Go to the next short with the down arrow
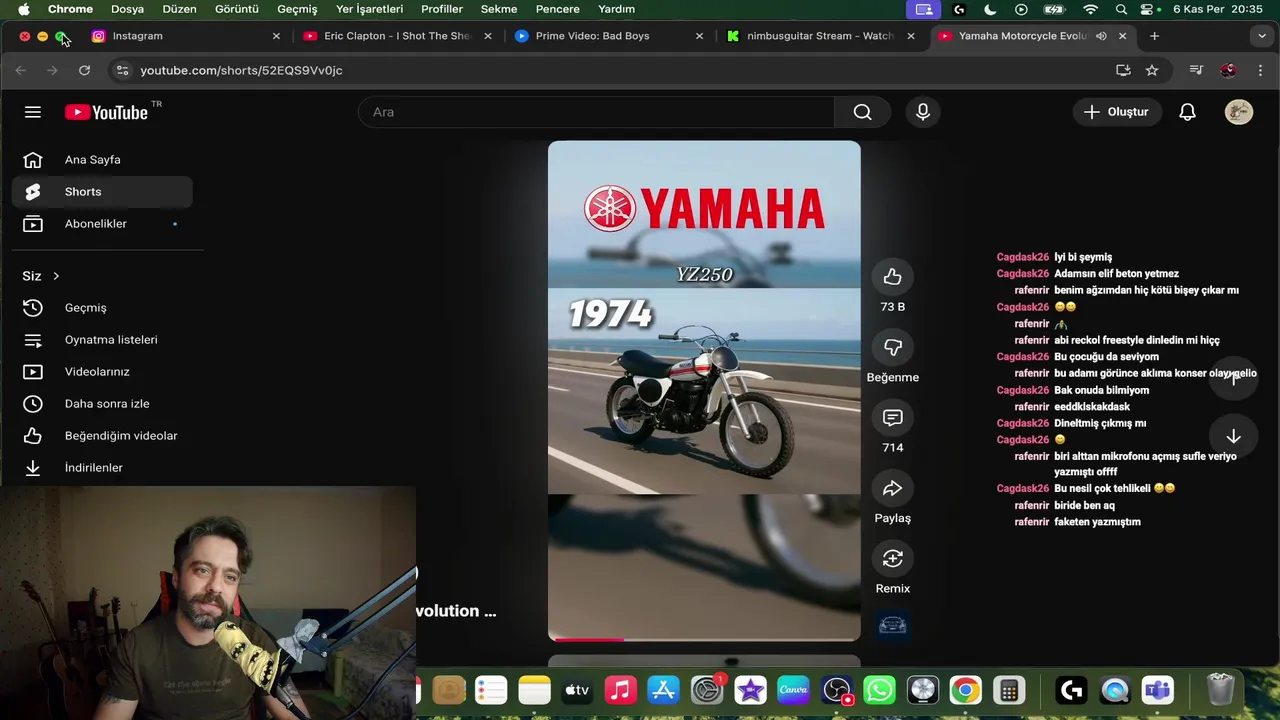This screenshot has height=720, width=1280. point(1233,436)
